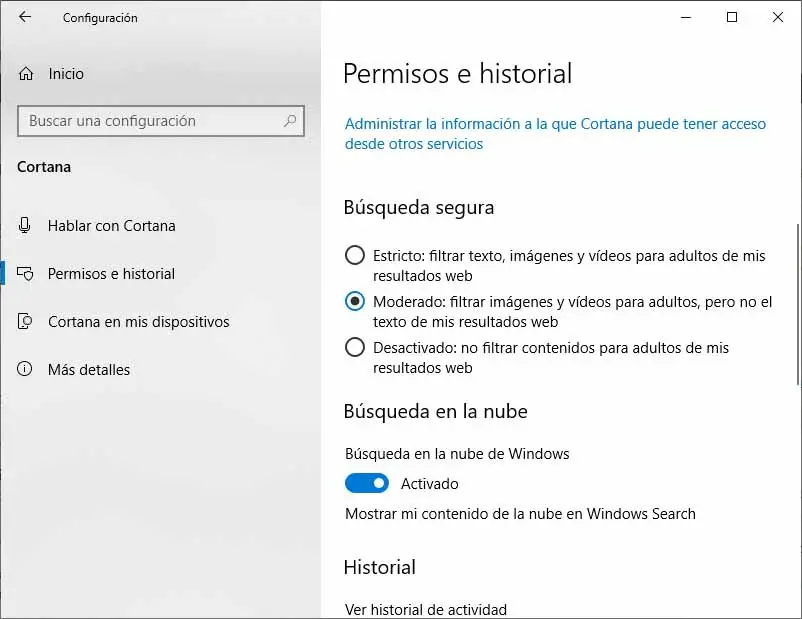Click the info icon beside Más detalles

click(26, 370)
